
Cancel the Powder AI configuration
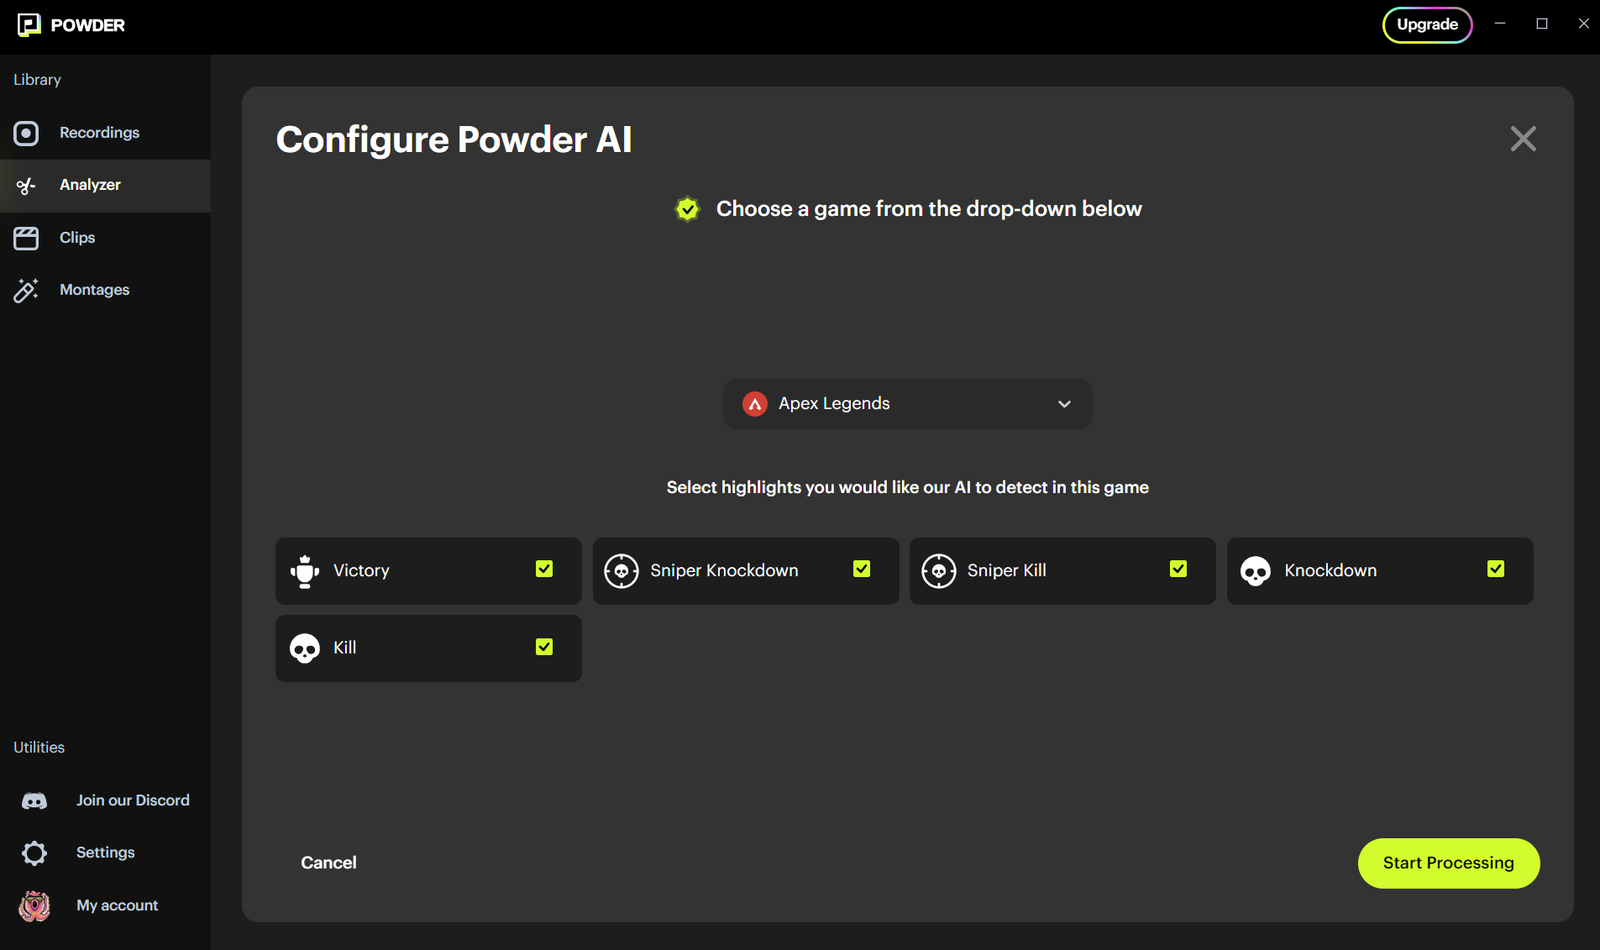click(329, 863)
